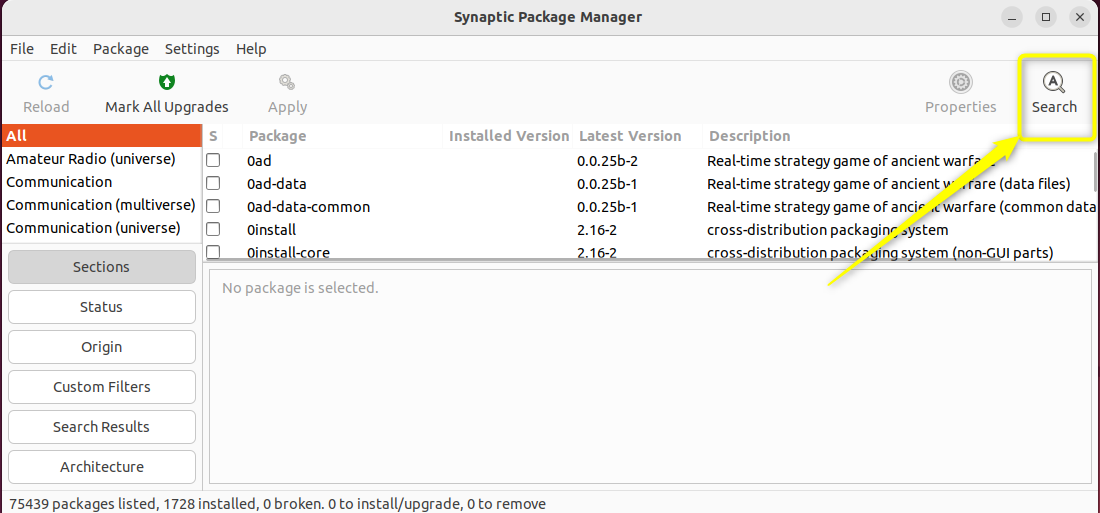Open the Package menu
The width and height of the screenshot is (1100, 513).
pyautogui.click(x=121, y=49)
